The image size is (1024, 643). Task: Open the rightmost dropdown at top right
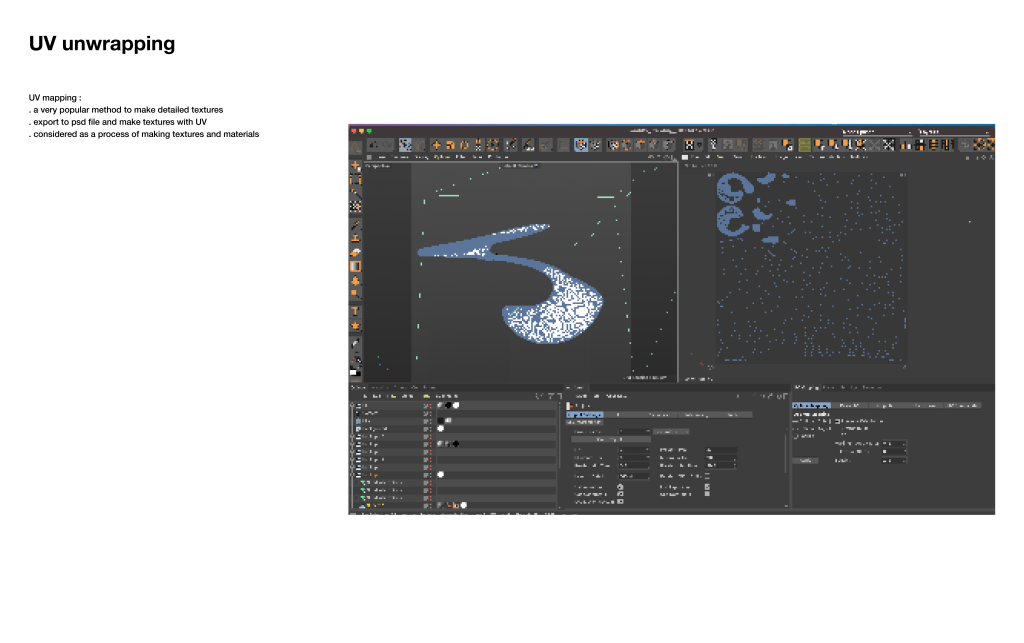tap(954, 131)
